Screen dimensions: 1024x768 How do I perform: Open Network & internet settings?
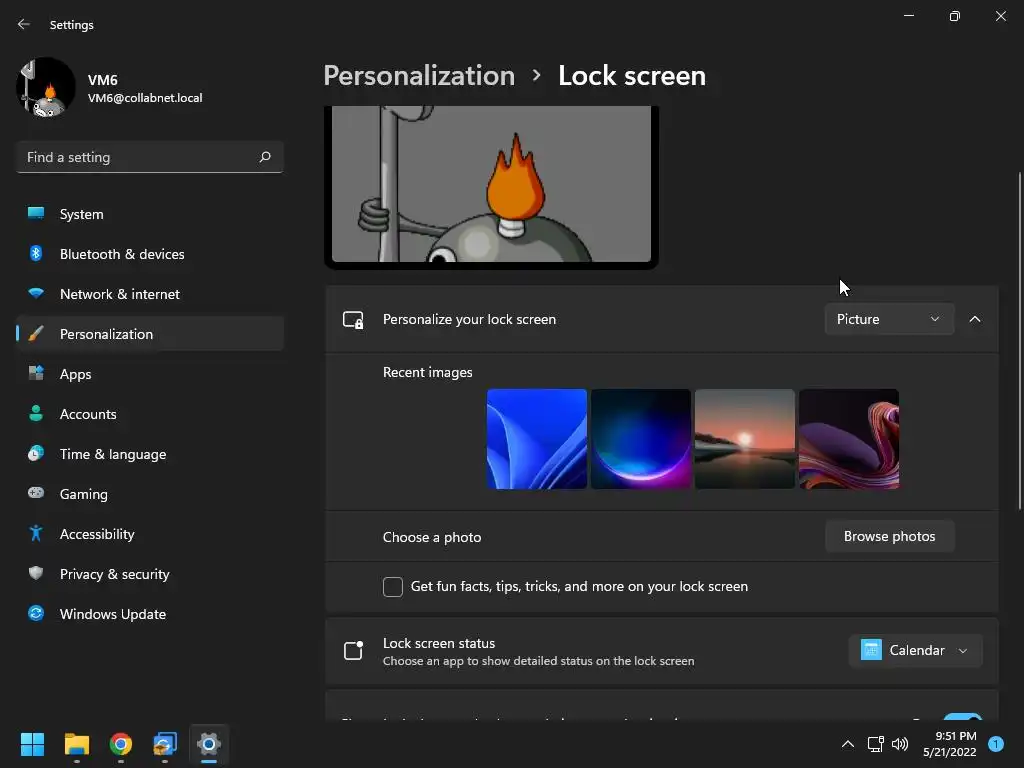click(x=150, y=293)
